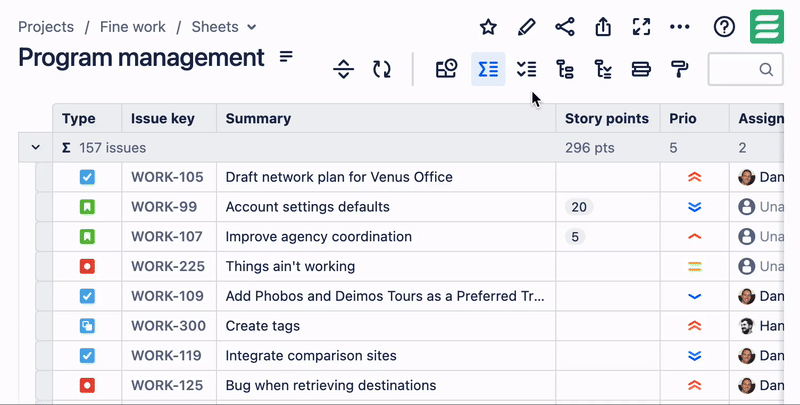This screenshot has width=800, height=405.
Task: Click the hierarchy checklist tree icon
Action: point(603,69)
